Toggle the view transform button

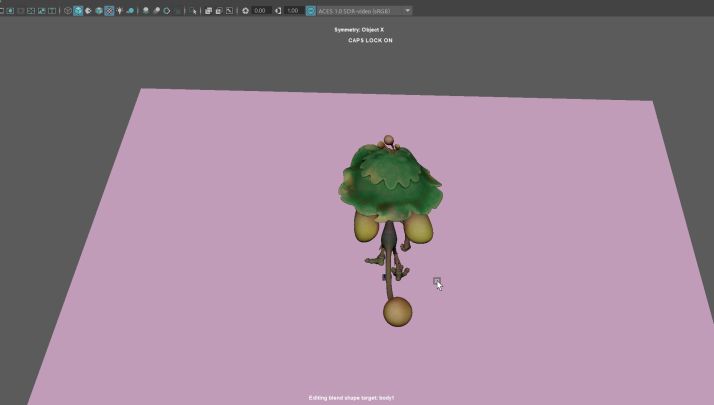click(311, 10)
